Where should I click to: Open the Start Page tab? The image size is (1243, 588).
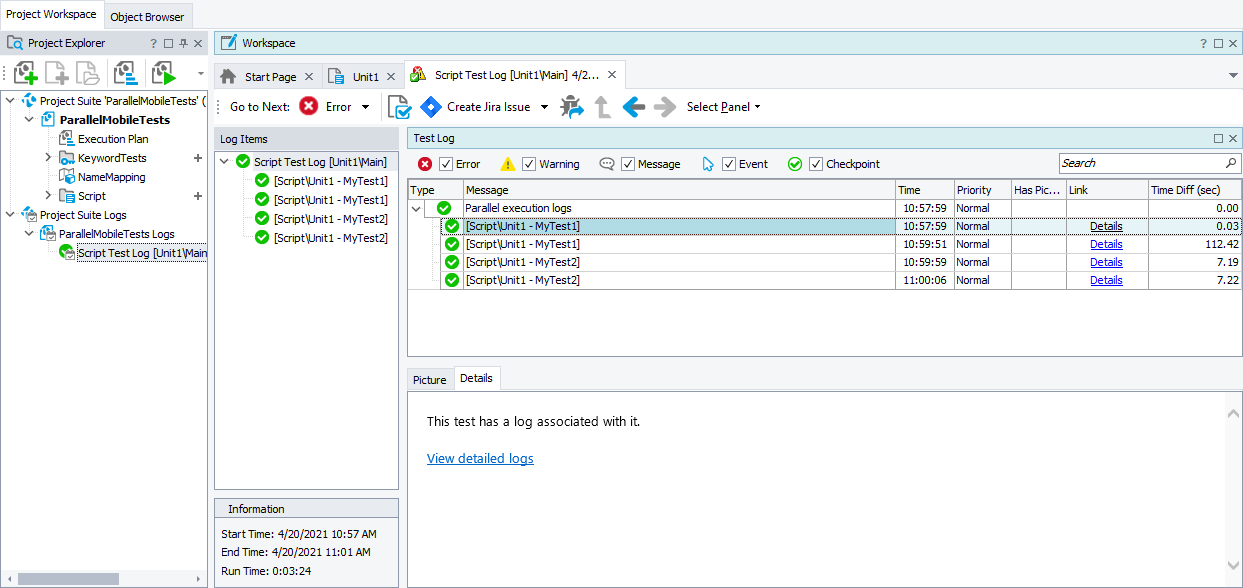(x=269, y=75)
